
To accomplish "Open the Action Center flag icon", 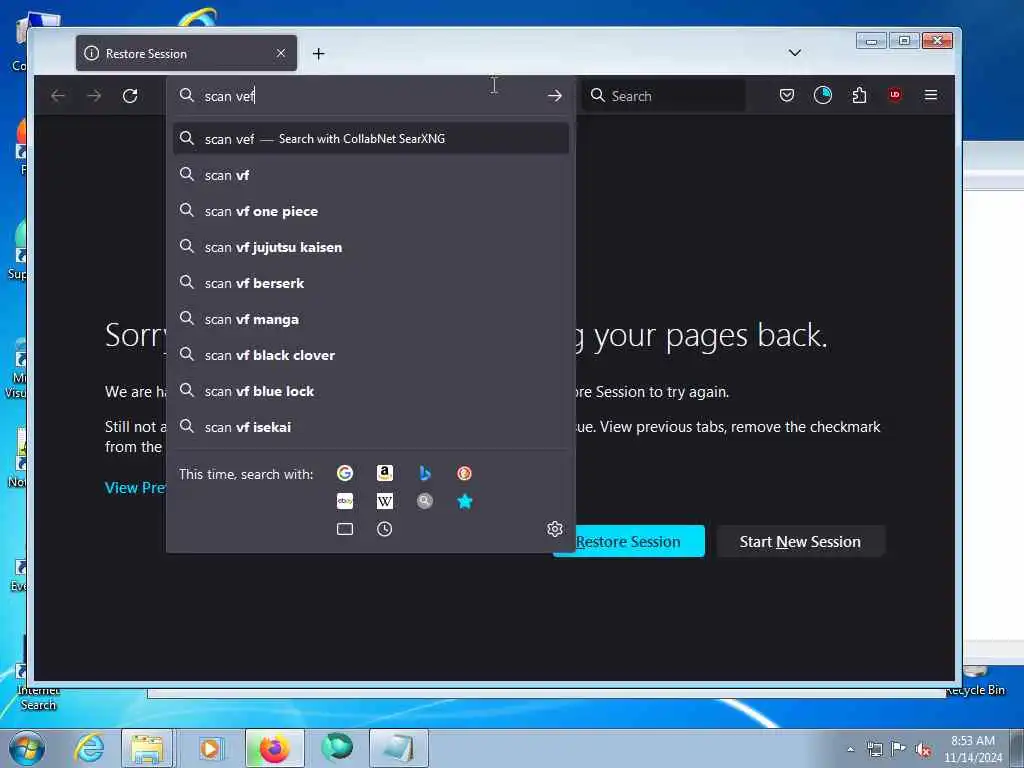I will pos(899,749).
